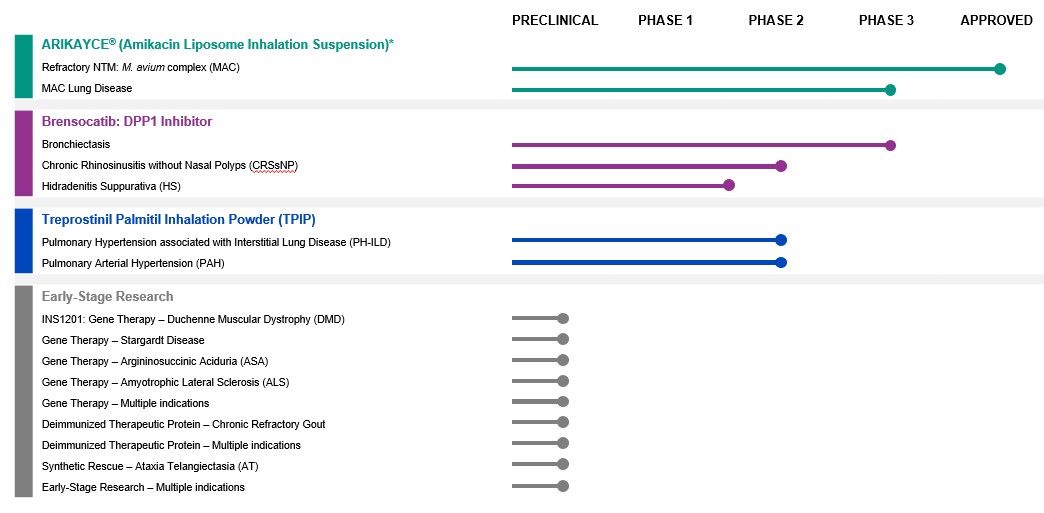This screenshot has width=1044, height=513.
Task: Click the Refractory NTM approved endpoint dot
Action: [1000, 69]
